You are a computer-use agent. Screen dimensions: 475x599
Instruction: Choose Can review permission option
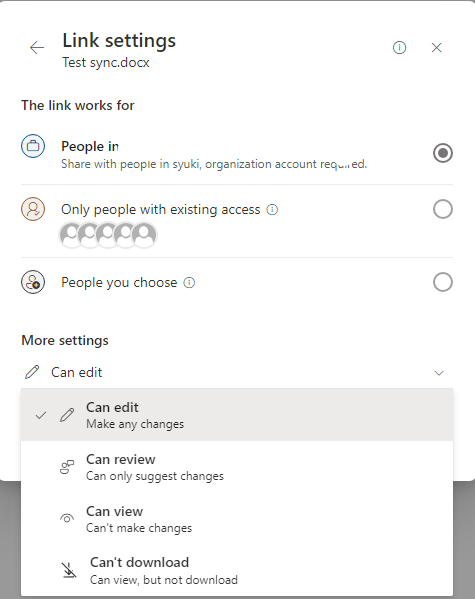click(237, 467)
